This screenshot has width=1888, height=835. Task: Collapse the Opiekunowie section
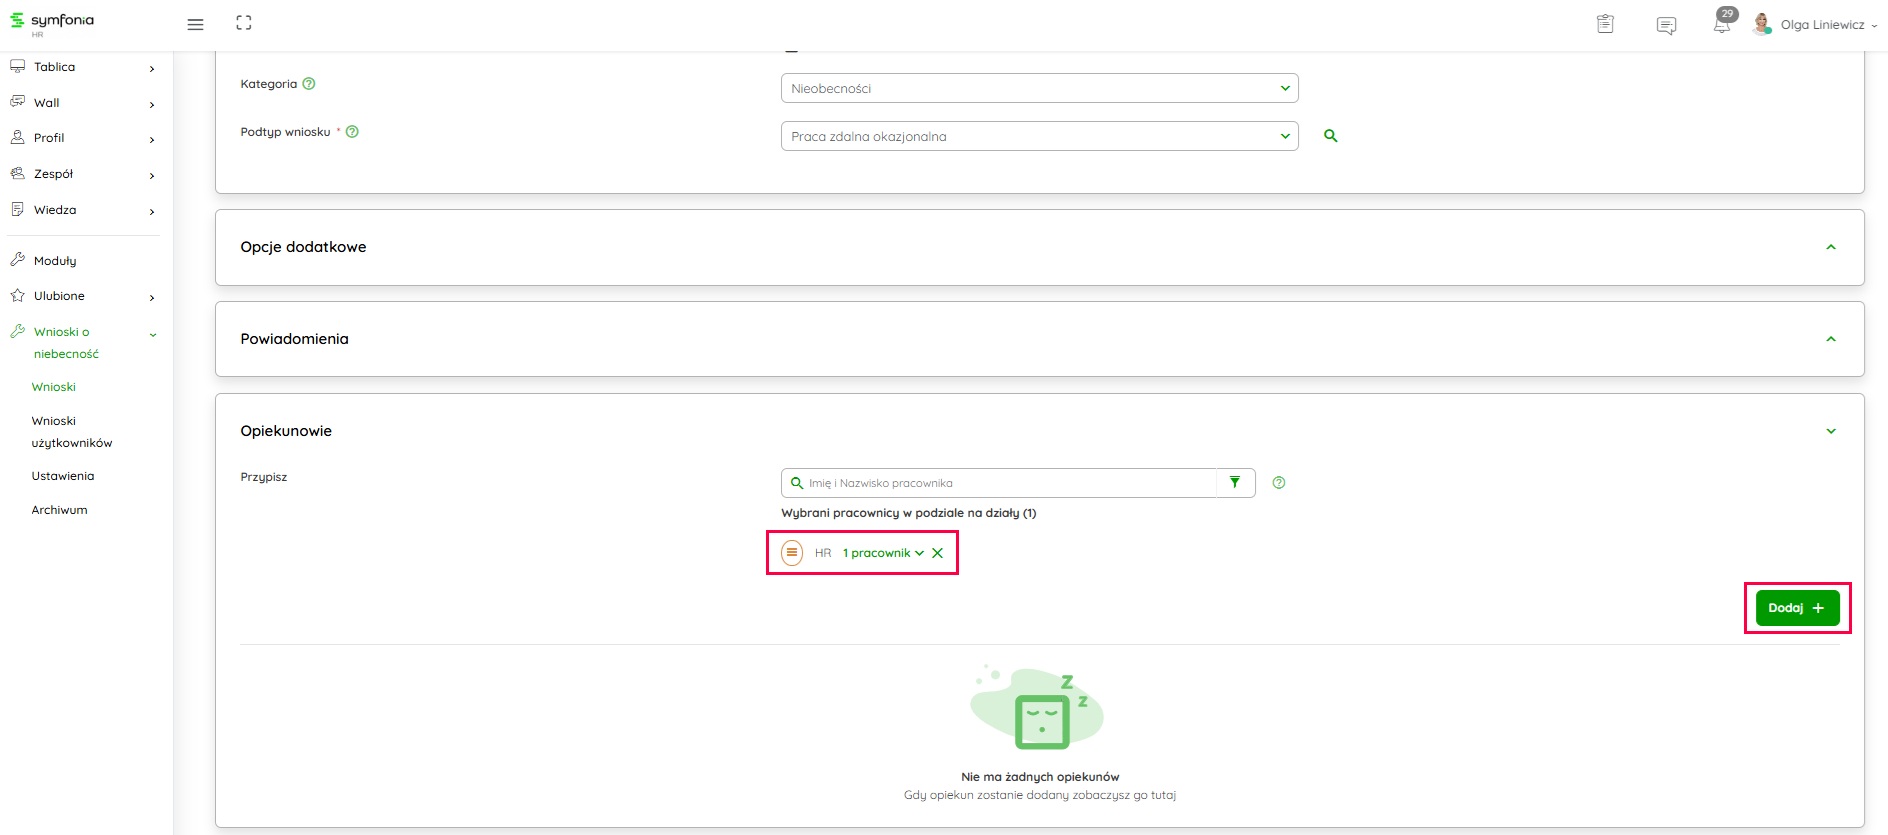(x=1830, y=431)
